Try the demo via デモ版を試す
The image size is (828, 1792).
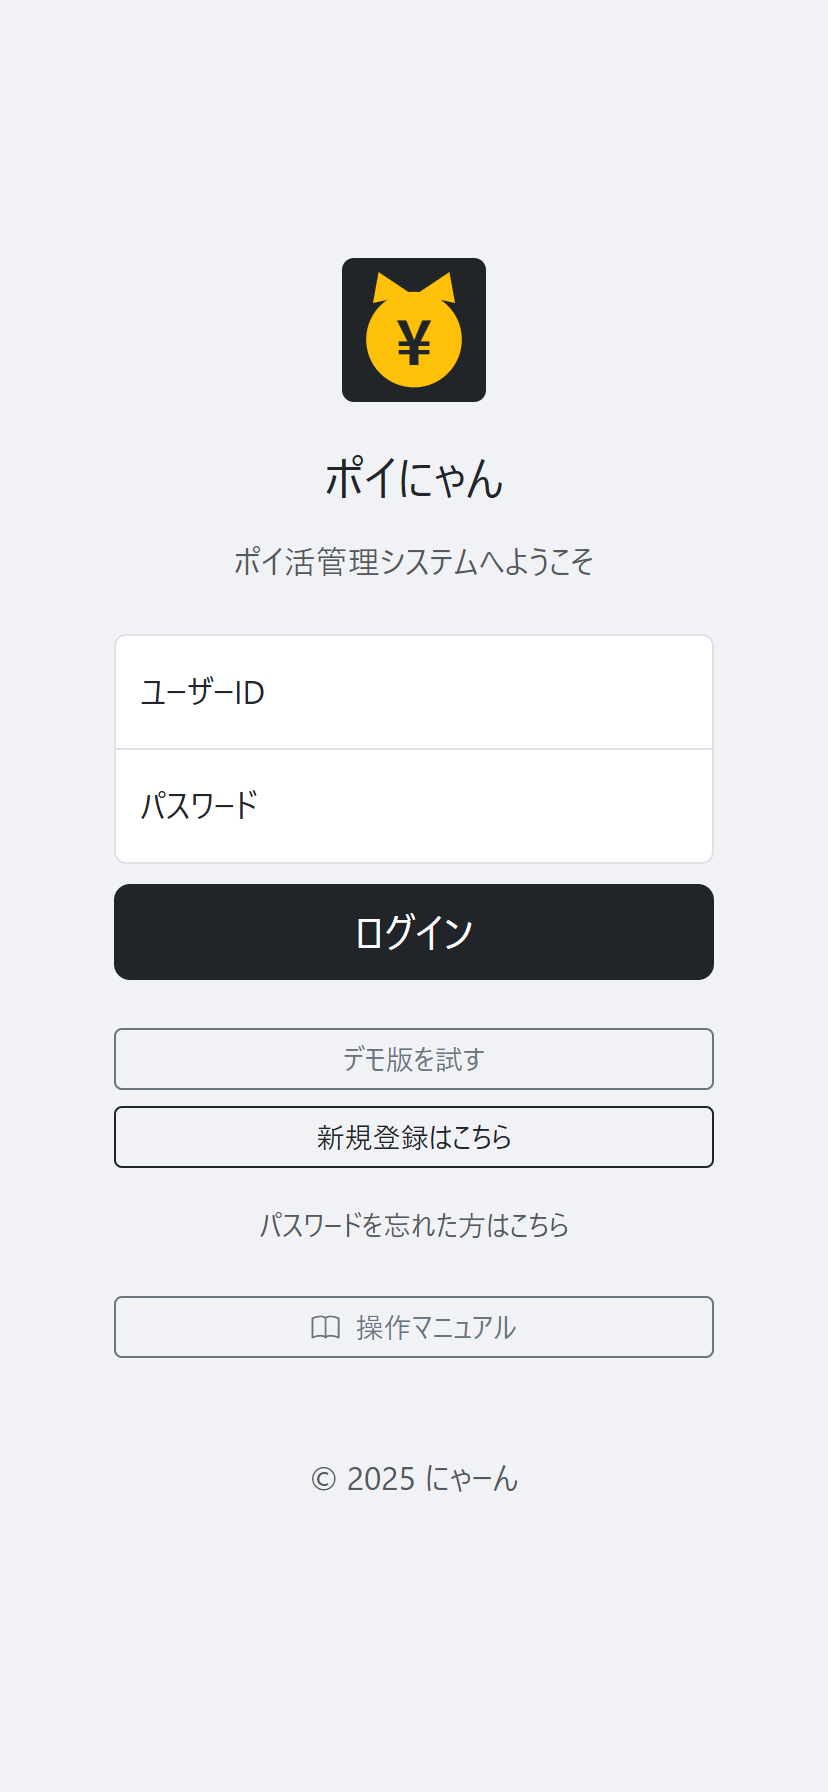click(x=414, y=1058)
